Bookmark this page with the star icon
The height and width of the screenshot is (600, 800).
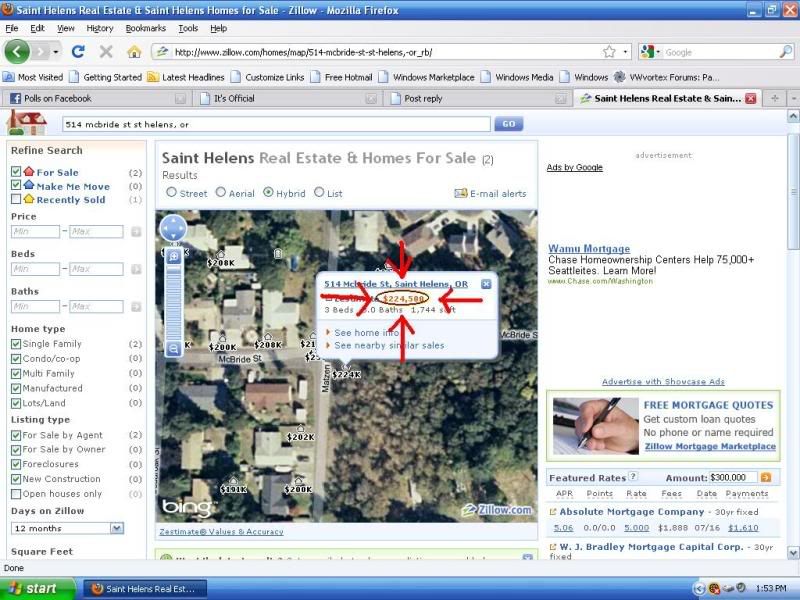coord(609,52)
